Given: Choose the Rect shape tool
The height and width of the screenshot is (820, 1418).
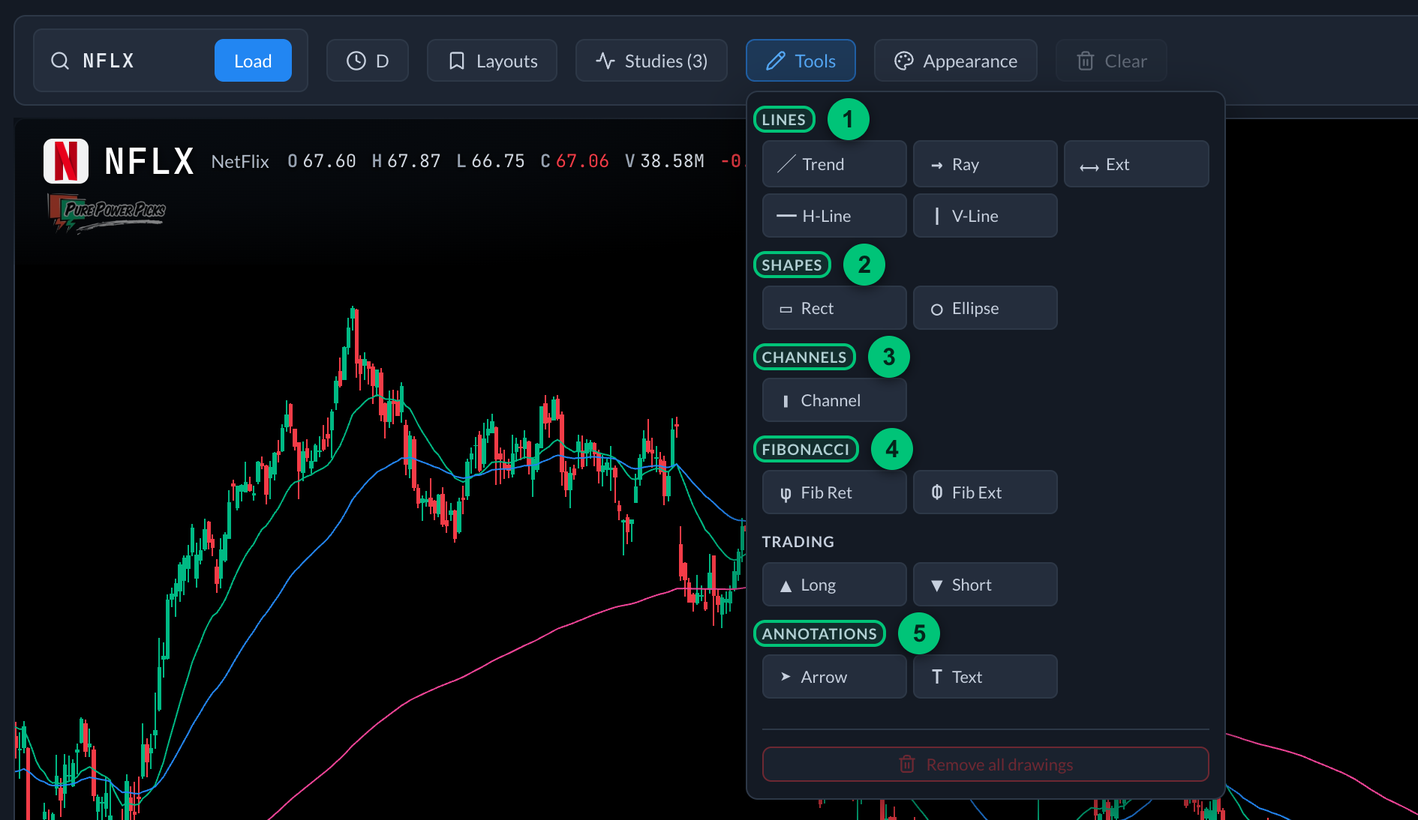Looking at the screenshot, I should click(x=834, y=308).
